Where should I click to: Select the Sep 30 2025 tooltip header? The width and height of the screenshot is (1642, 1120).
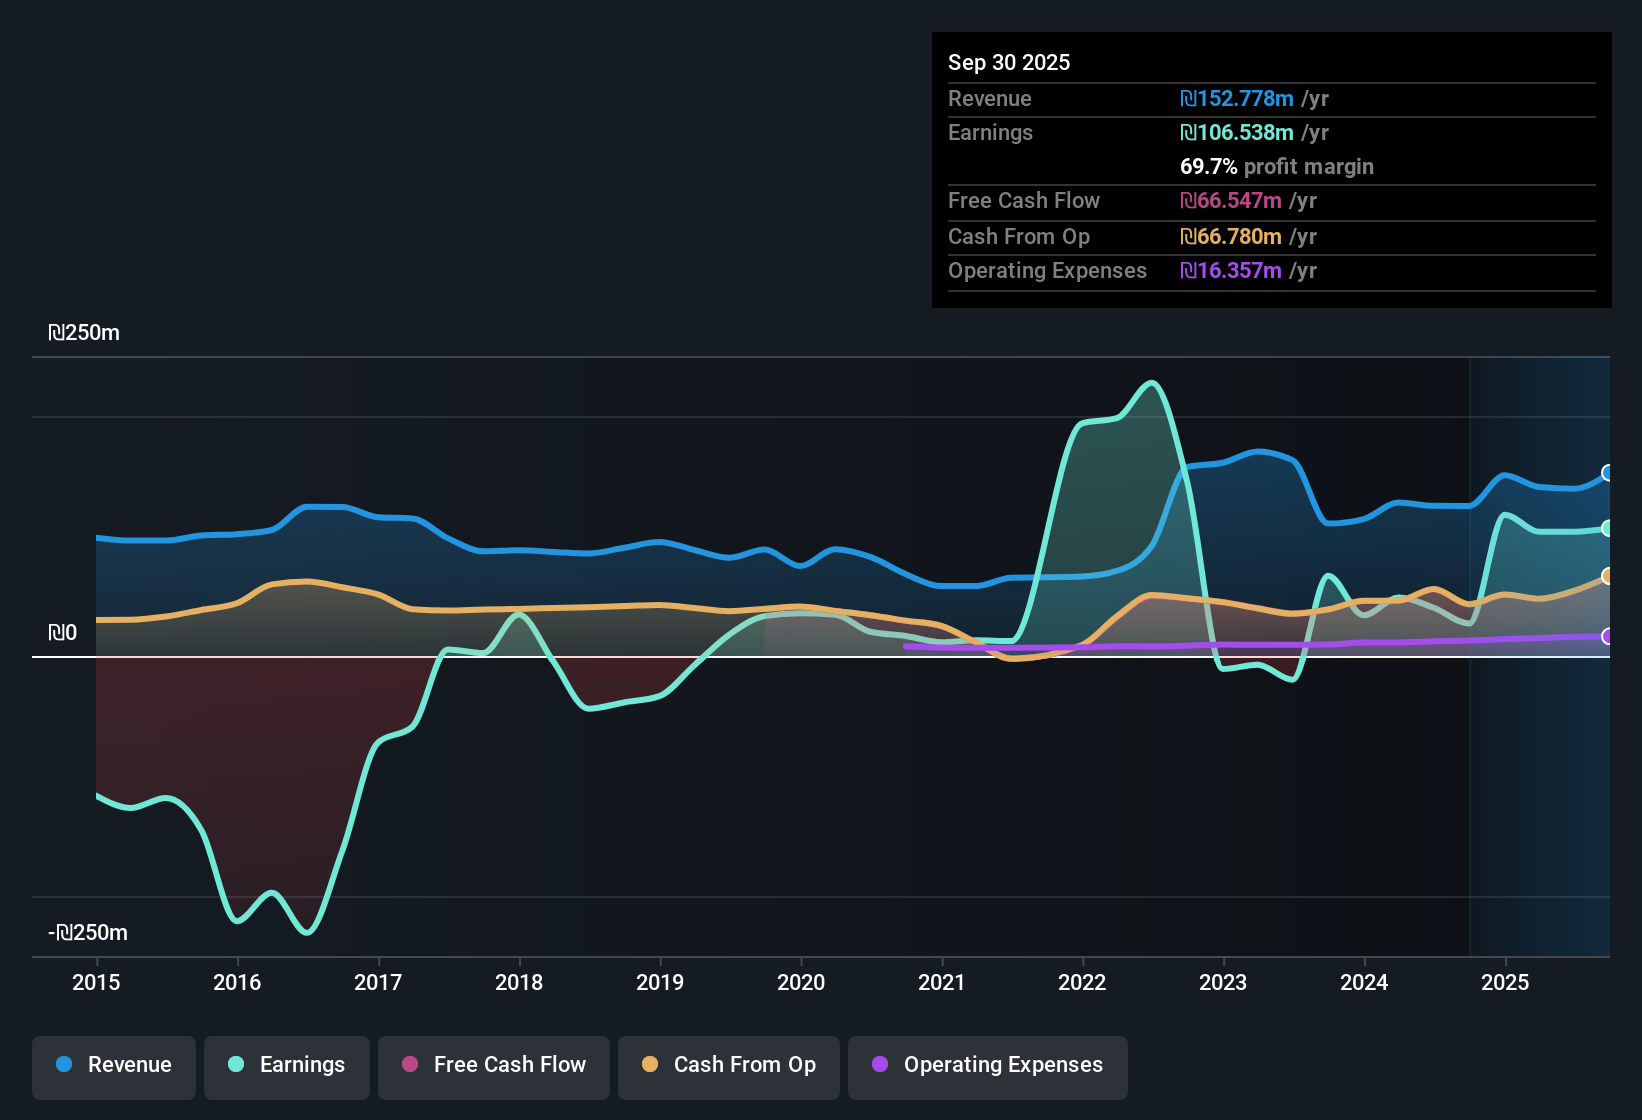1009,62
